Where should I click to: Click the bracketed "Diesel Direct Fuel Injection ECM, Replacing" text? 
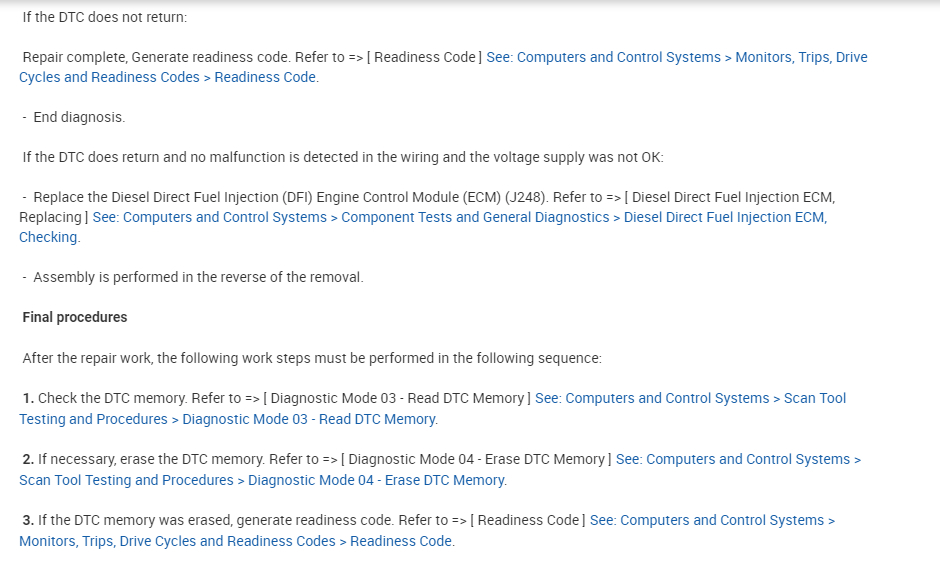coord(735,197)
